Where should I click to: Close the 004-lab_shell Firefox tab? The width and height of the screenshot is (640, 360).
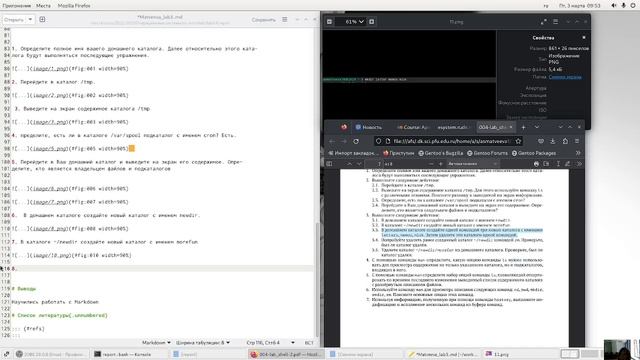pyautogui.click(x=511, y=127)
